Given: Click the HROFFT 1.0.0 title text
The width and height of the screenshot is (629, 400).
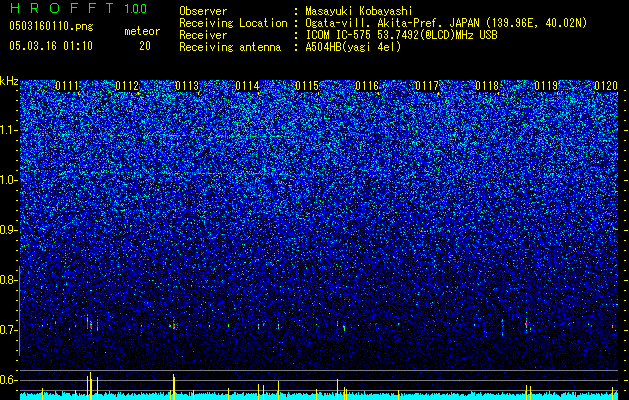Looking at the screenshot, I should (x=78, y=8).
